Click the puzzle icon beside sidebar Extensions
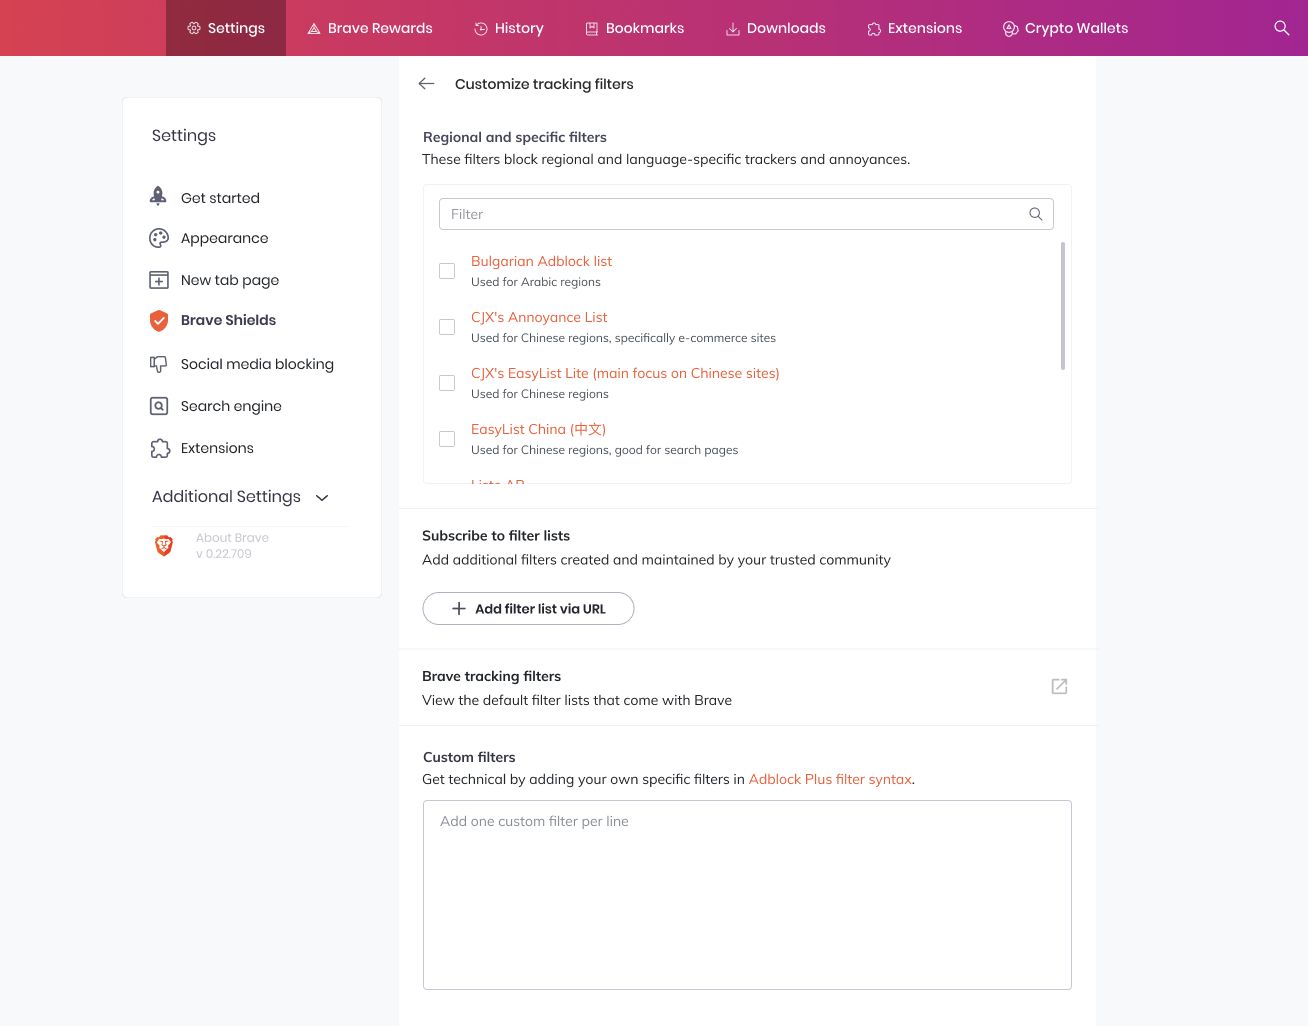The height and width of the screenshot is (1026, 1308). coord(160,448)
